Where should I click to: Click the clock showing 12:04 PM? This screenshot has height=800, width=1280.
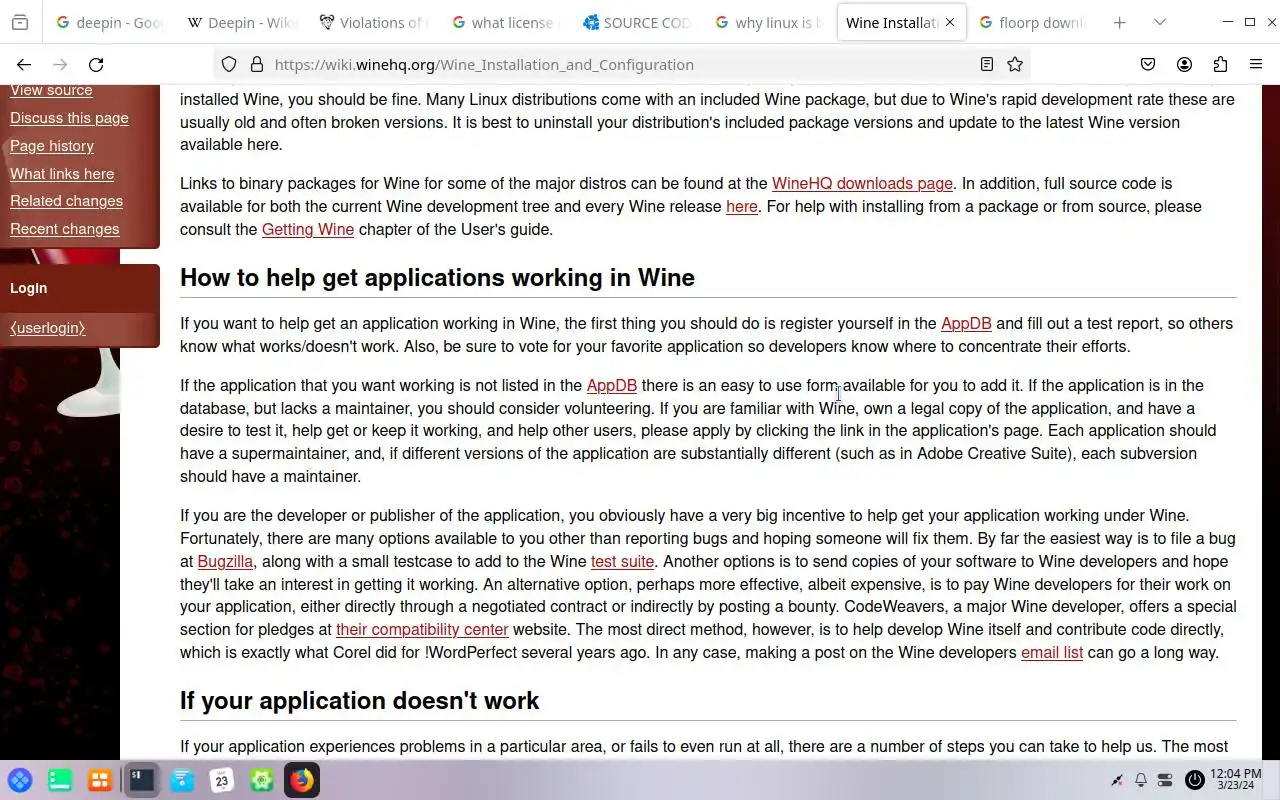(1236, 779)
